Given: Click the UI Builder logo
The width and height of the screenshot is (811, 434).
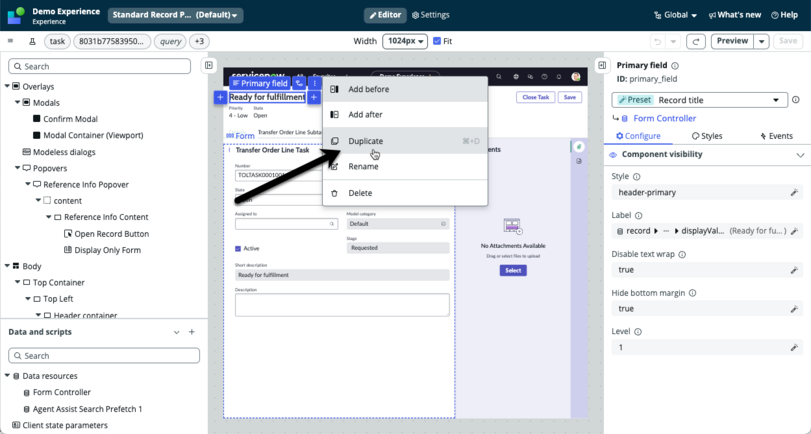Looking at the screenshot, I should pyautogui.click(x=16, y=16).
